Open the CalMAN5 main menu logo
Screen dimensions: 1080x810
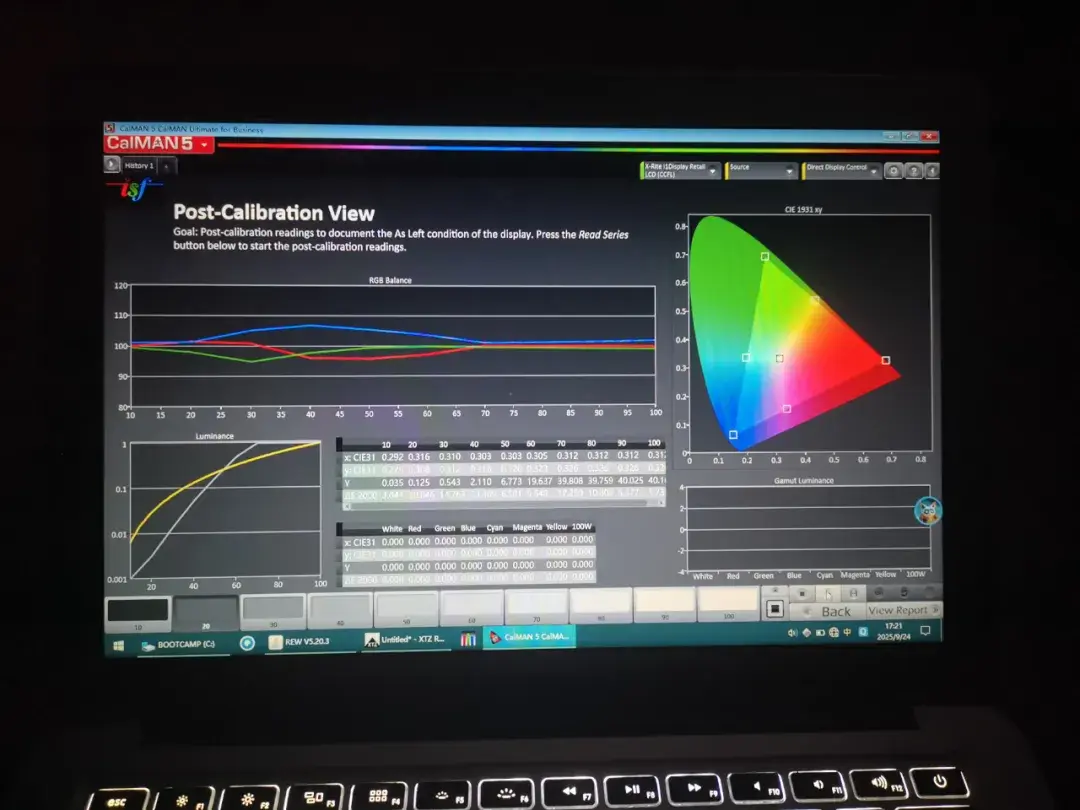pyautogui.click(x=159, y=143)
